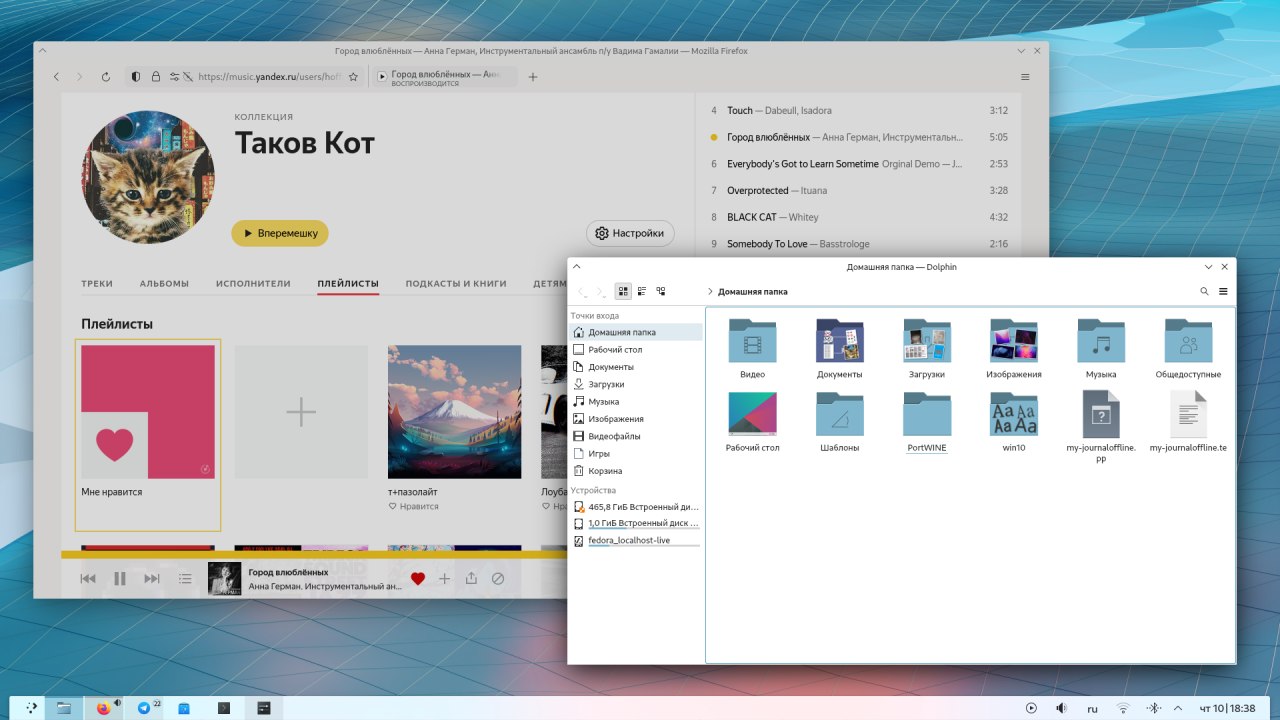The height and width of the screenshot is (720, 1280).
Task: Switch Dolphin to icons view mode
Action: pos(623,291)
